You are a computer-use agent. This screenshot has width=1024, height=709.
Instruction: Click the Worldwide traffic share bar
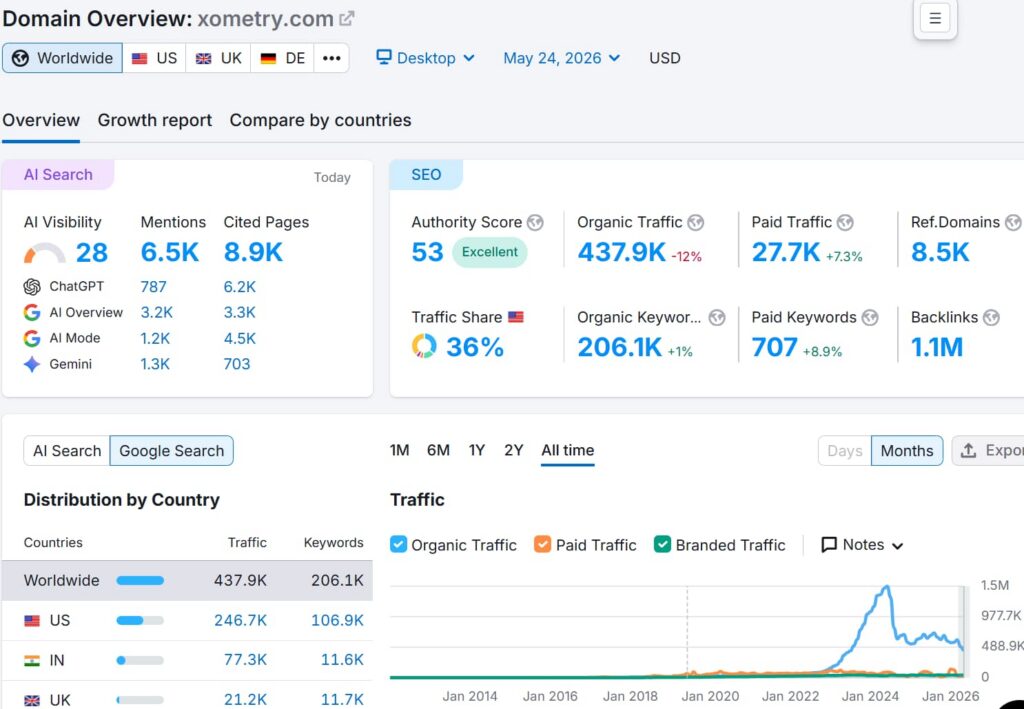click(140, 580)
